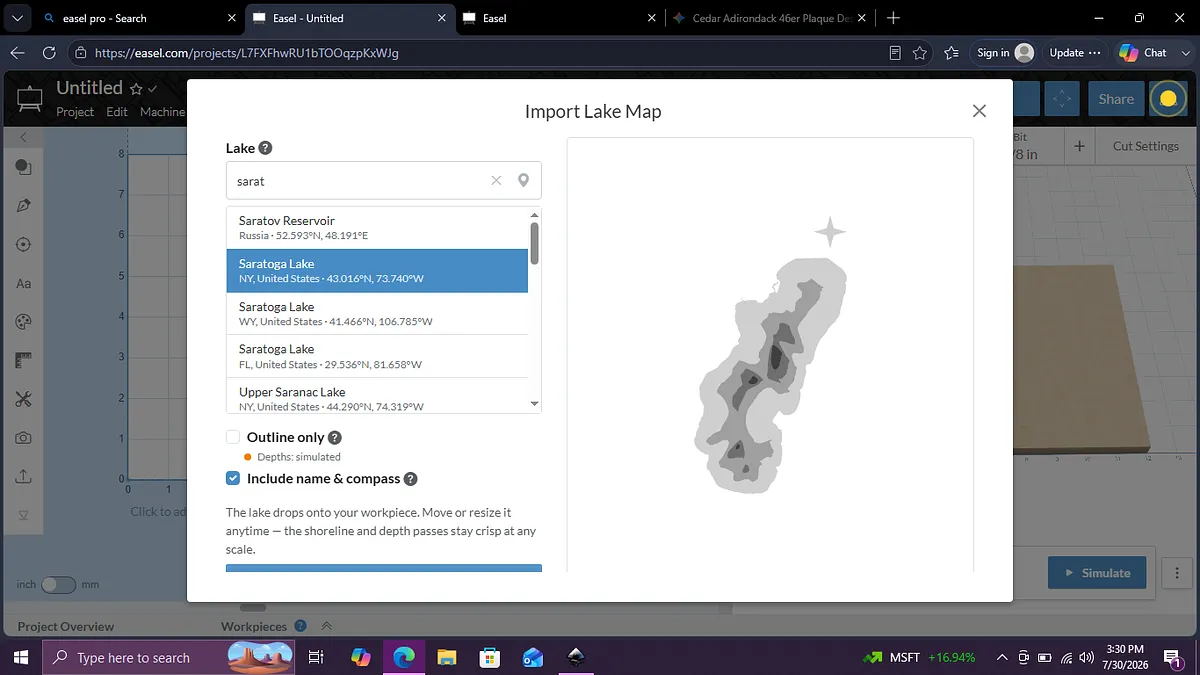Click the import upload icon in sidebar

tap(23, 477)
